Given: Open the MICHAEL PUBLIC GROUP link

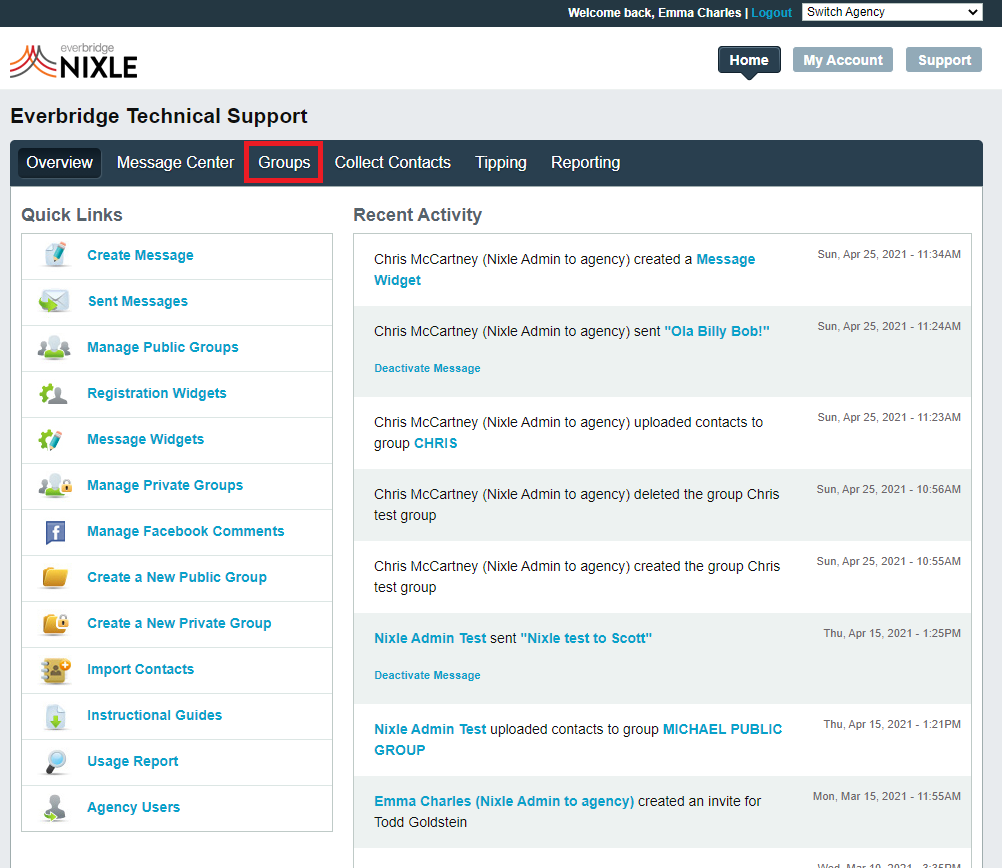Looking at the screenshot, I should (722, 729).
